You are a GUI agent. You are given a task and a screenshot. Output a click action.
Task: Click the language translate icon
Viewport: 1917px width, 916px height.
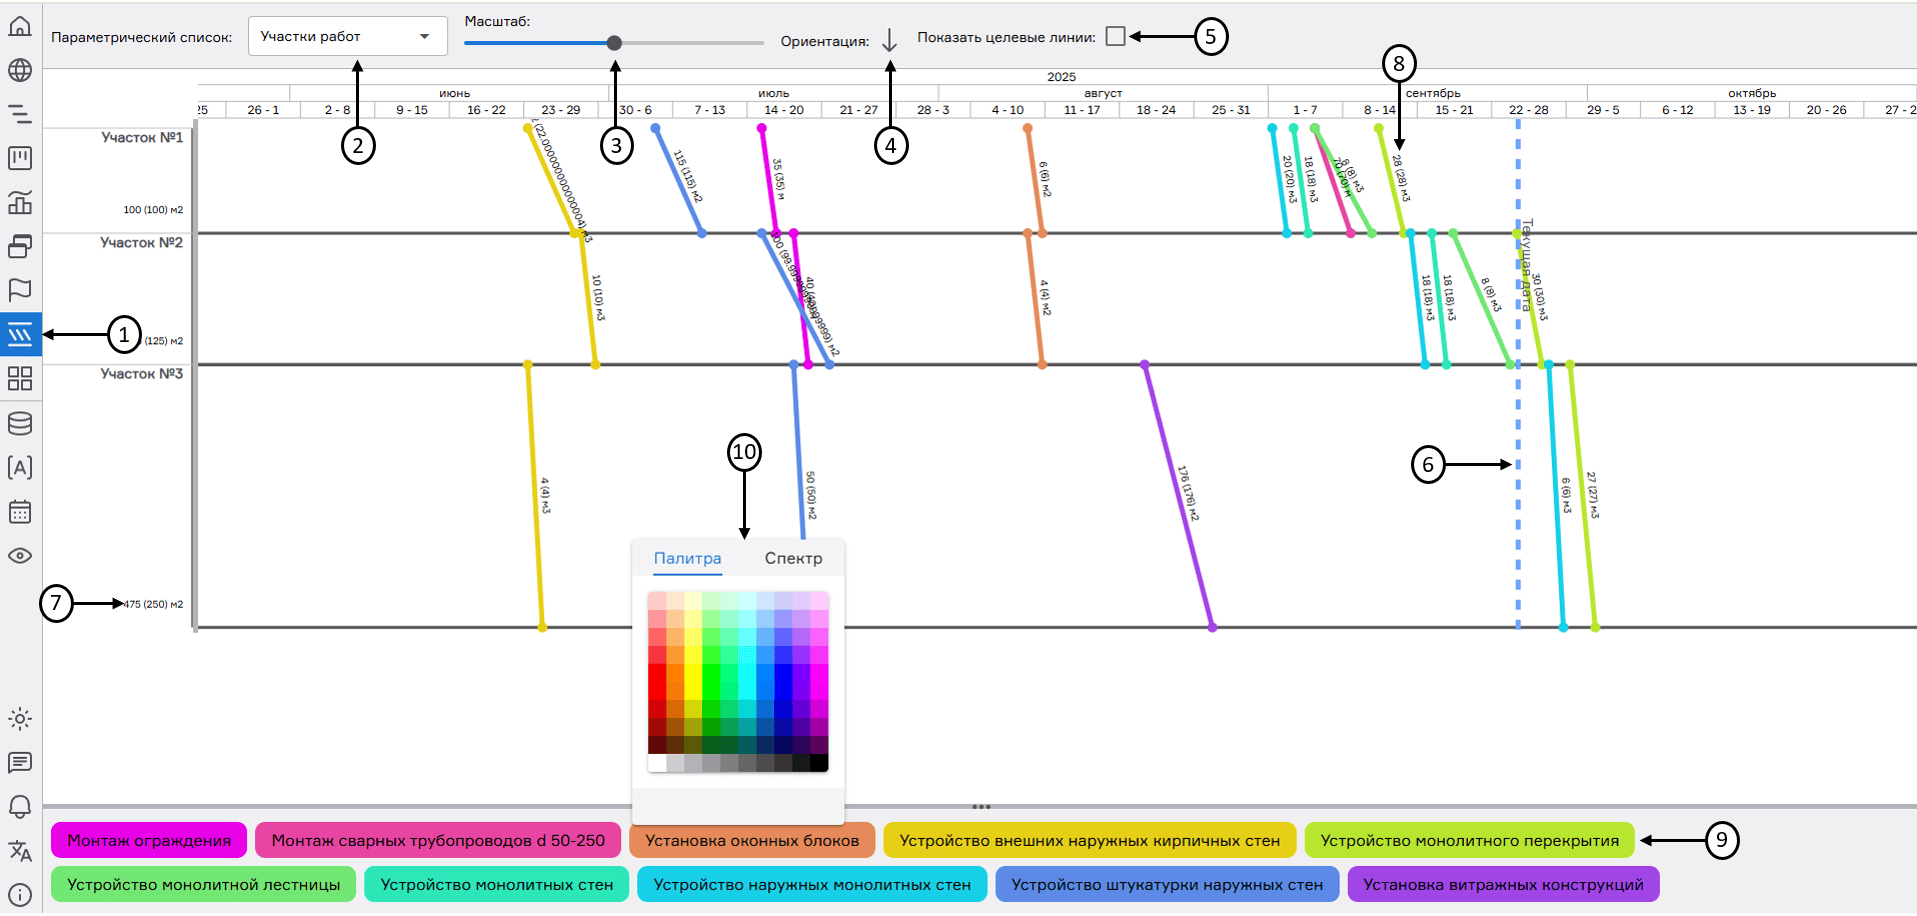click(20, 851)
